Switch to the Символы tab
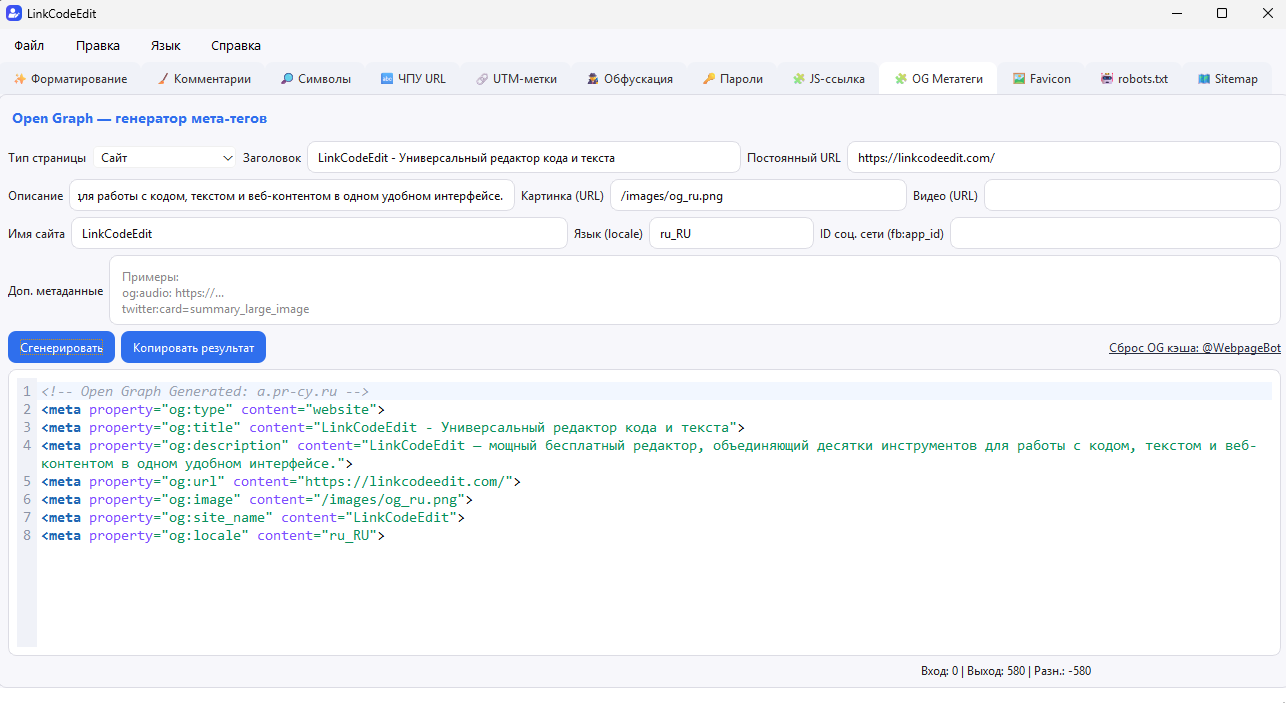 [316, 79]
